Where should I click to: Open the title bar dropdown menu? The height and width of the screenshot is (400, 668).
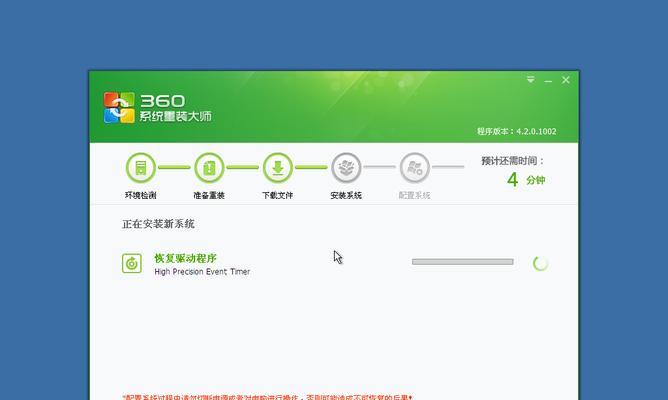530,80
